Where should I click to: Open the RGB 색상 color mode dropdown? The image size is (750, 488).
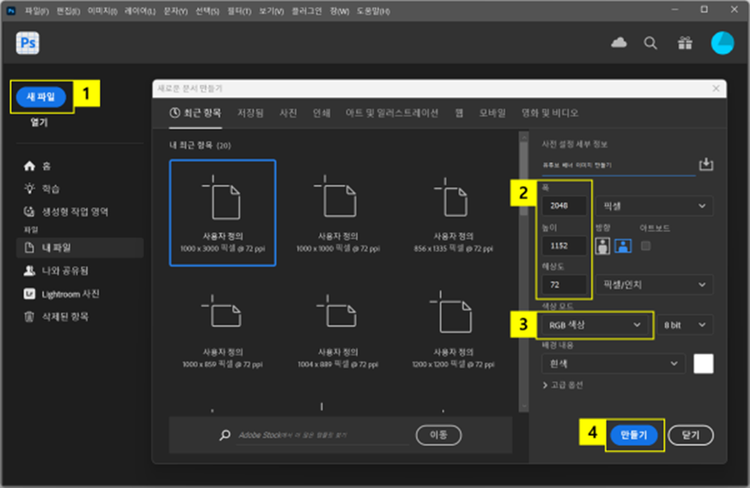595,325
